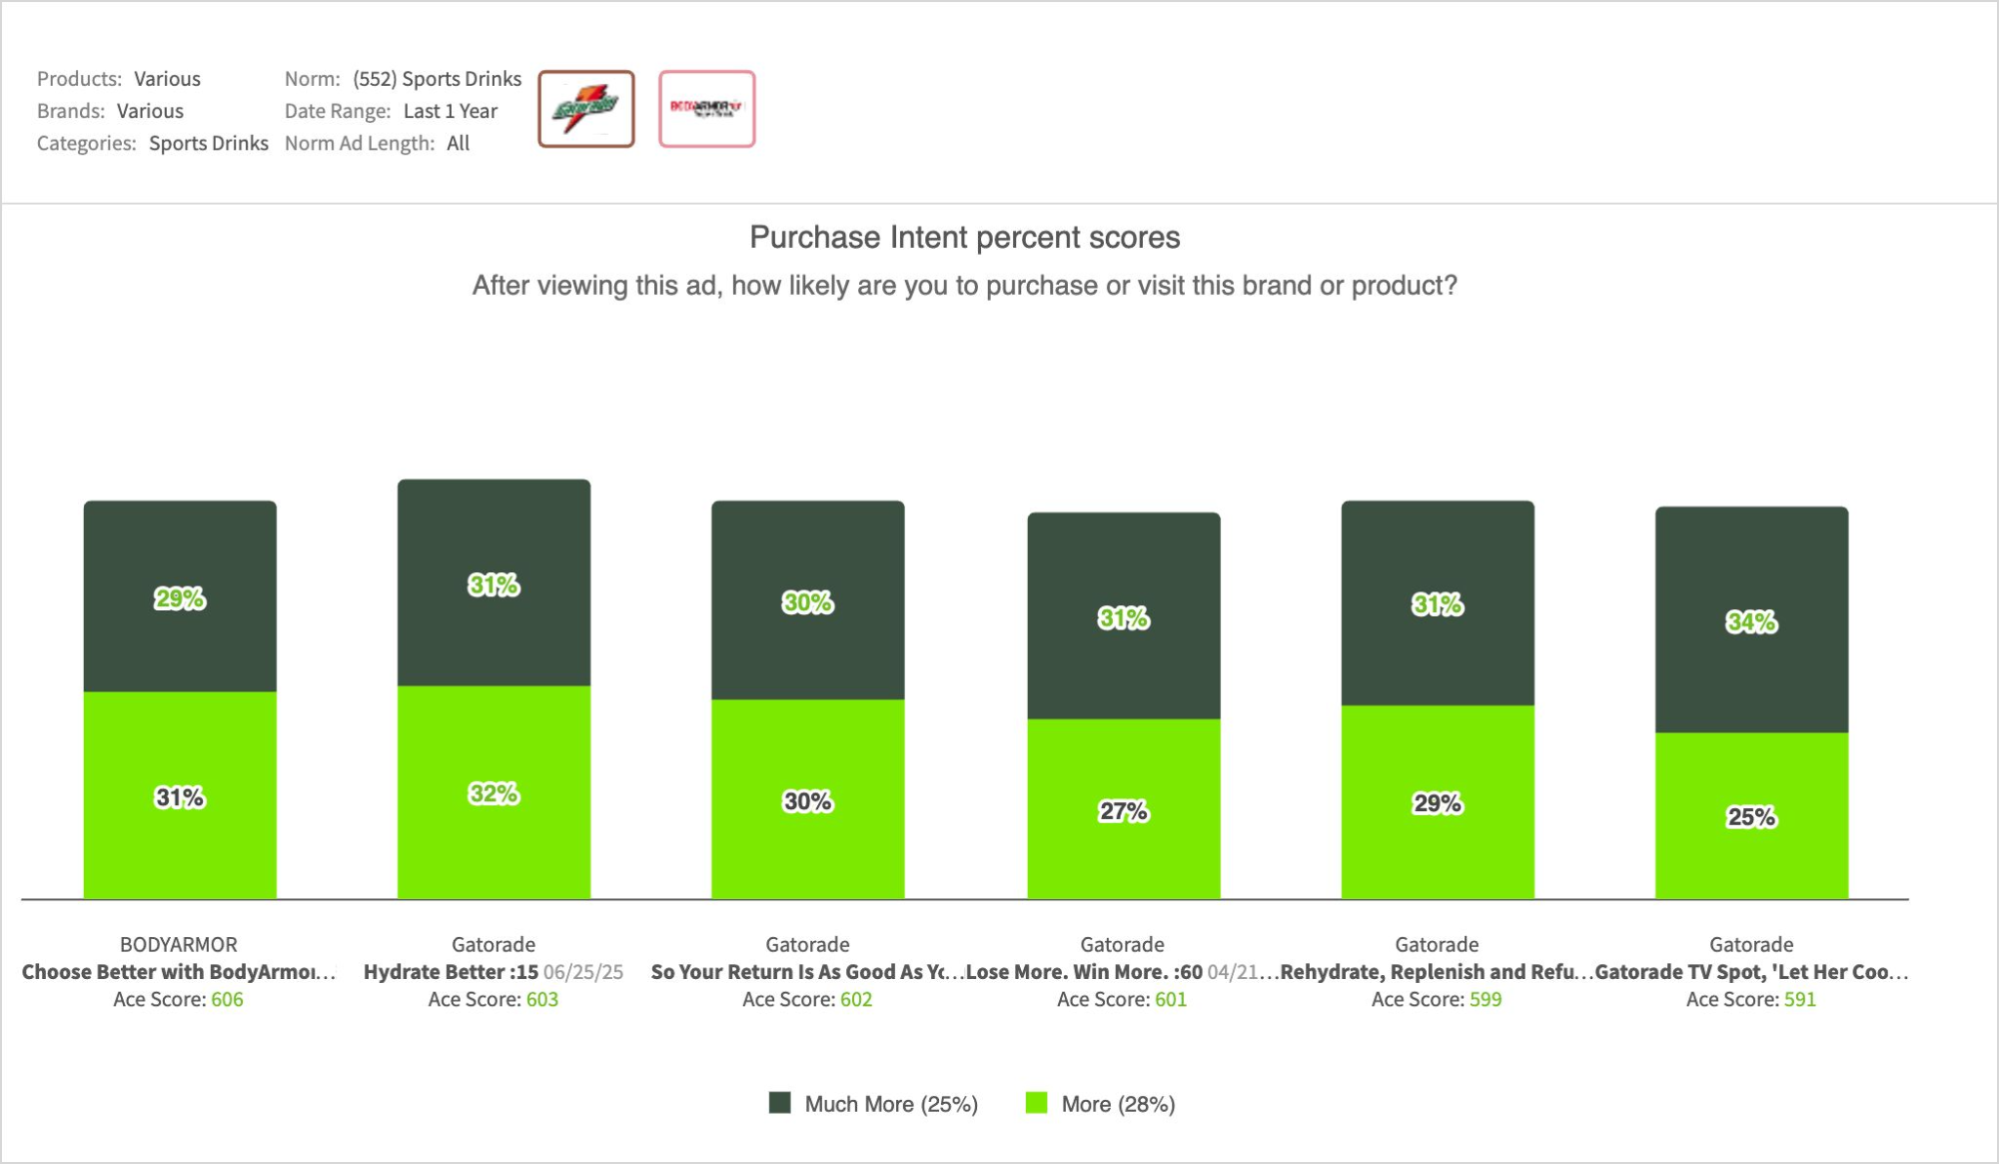Screen dimensions: 1999x1164
Task: Click the bright green More legend swatch
Action: click(x=1037, y=1103)
